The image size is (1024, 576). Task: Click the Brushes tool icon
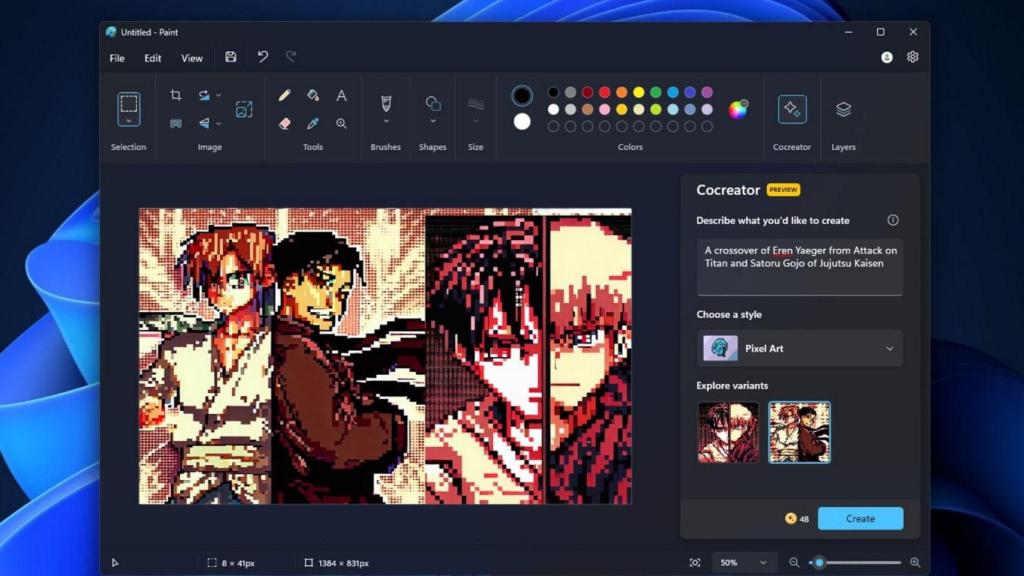386,104
